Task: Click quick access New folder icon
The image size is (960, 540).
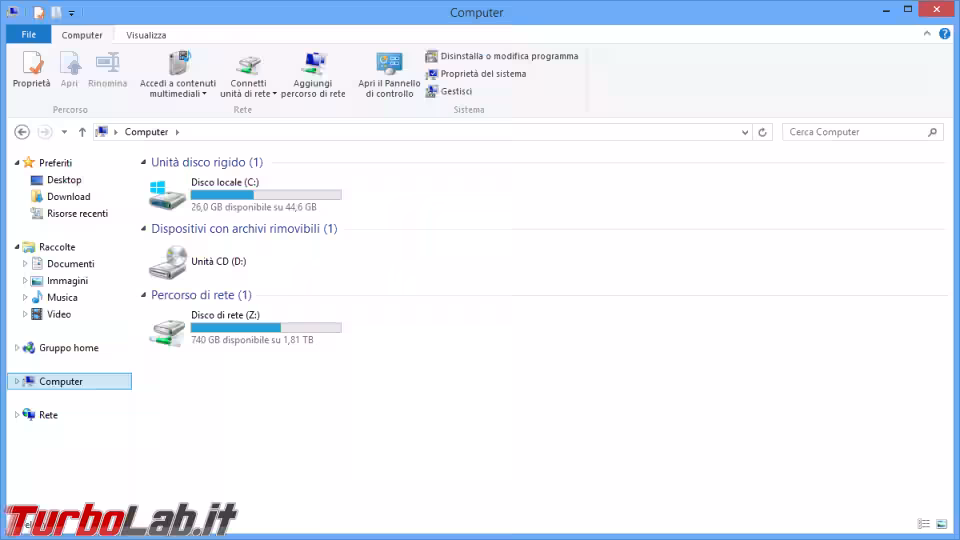Action: click(56, 12)
